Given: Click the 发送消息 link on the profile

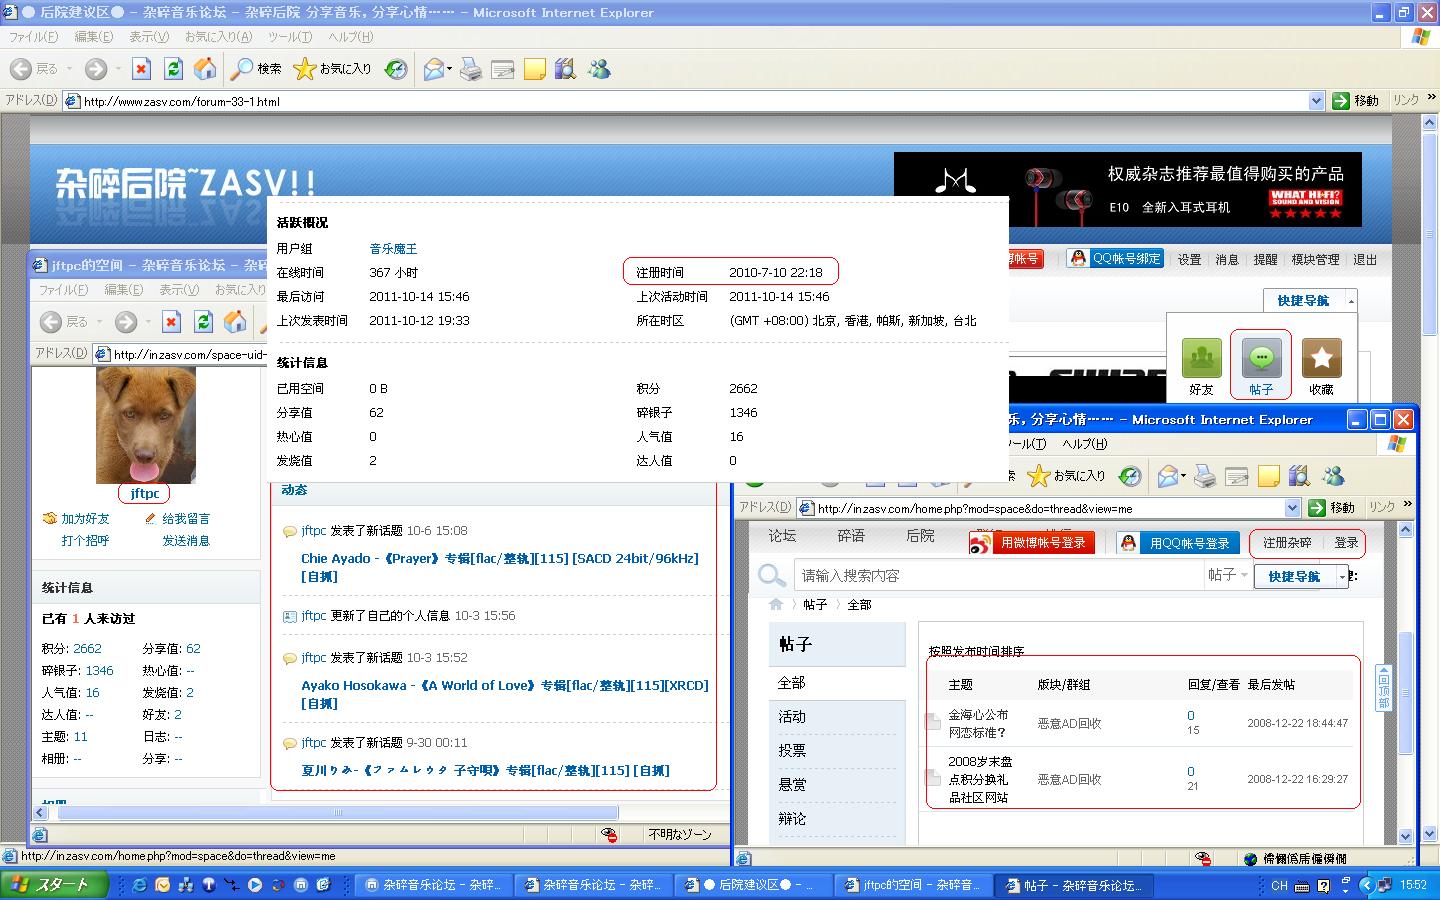Looking at the screenshot, I should 186,541.
